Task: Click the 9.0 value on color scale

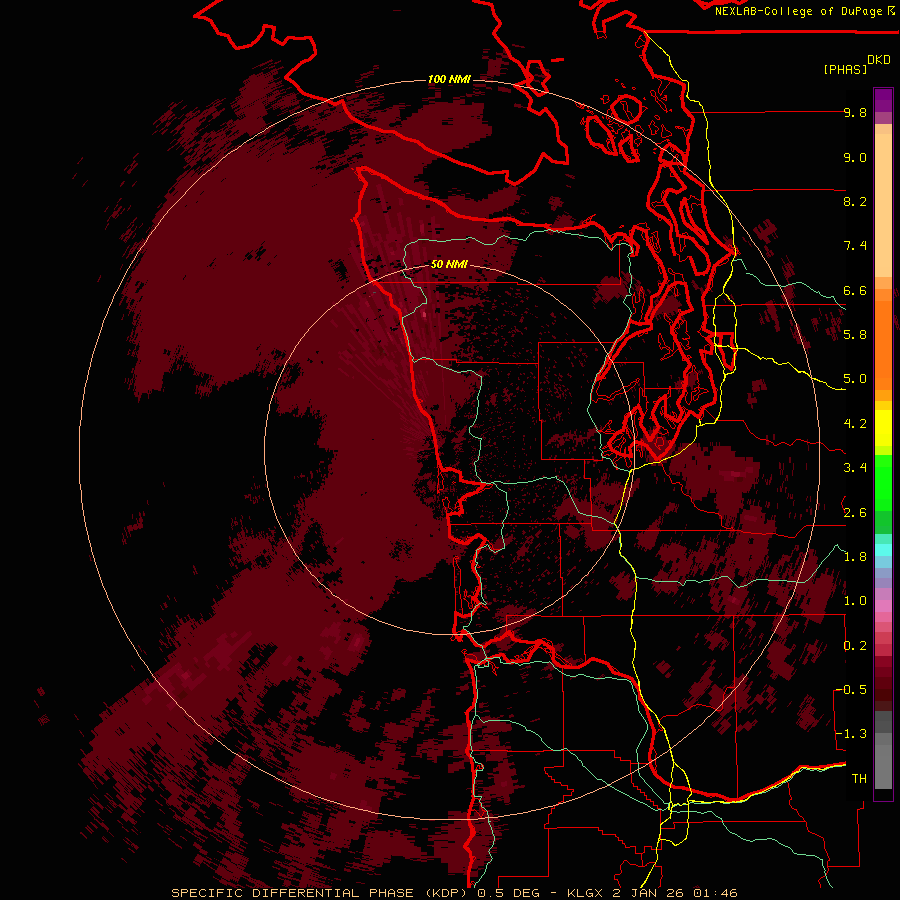Action: coord(855,157)
